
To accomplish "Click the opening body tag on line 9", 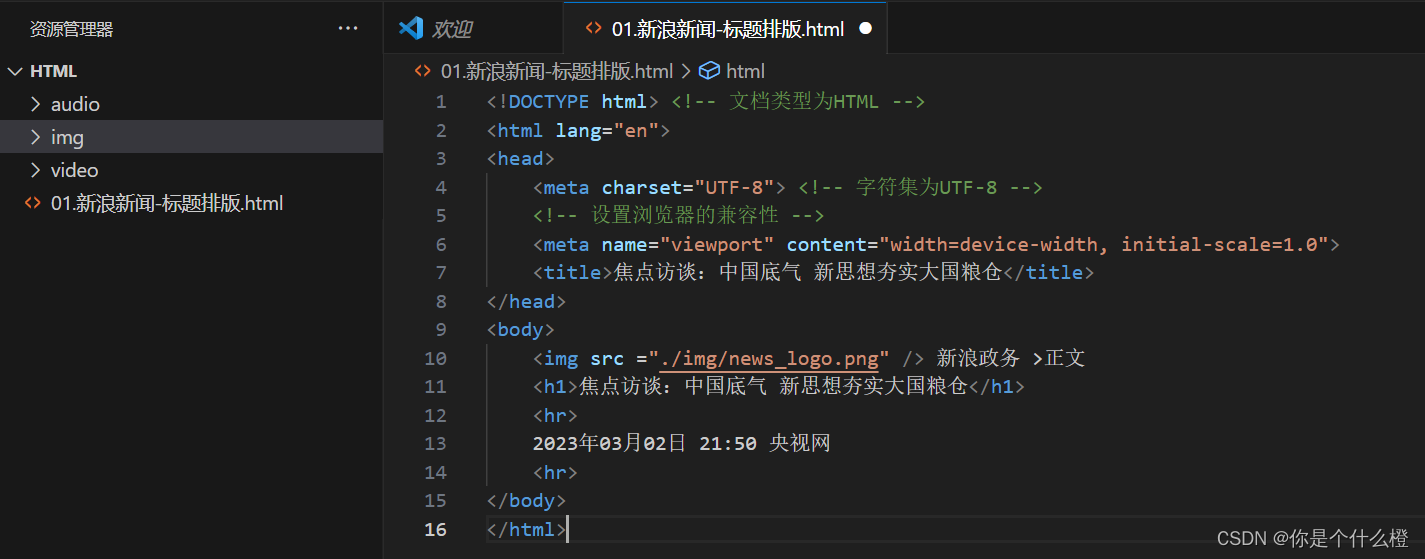I will point(520,329).
